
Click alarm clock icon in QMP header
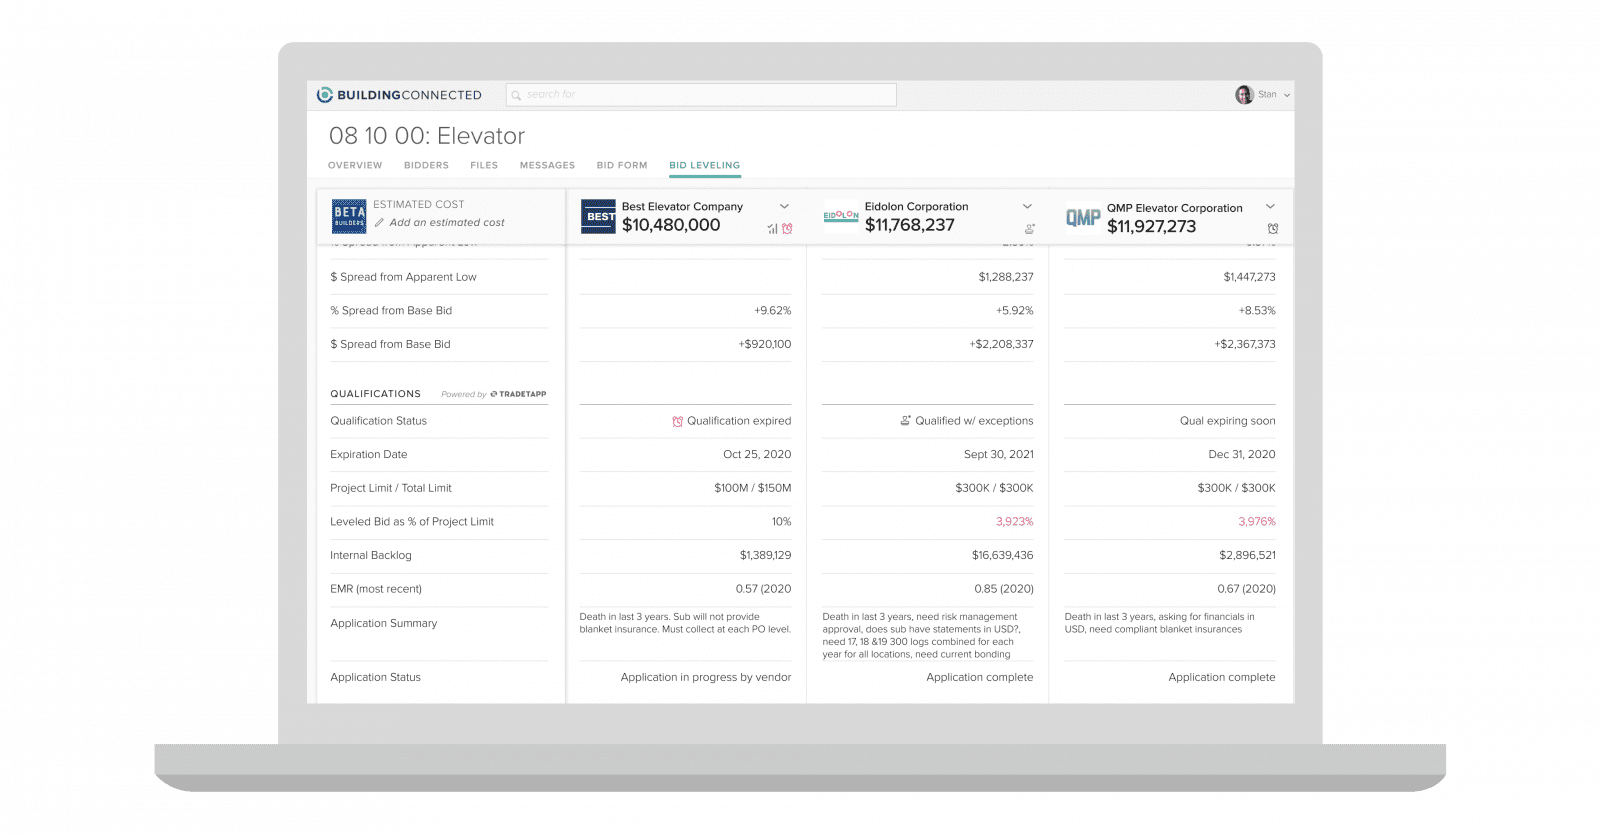click(x=1272, y=229)
